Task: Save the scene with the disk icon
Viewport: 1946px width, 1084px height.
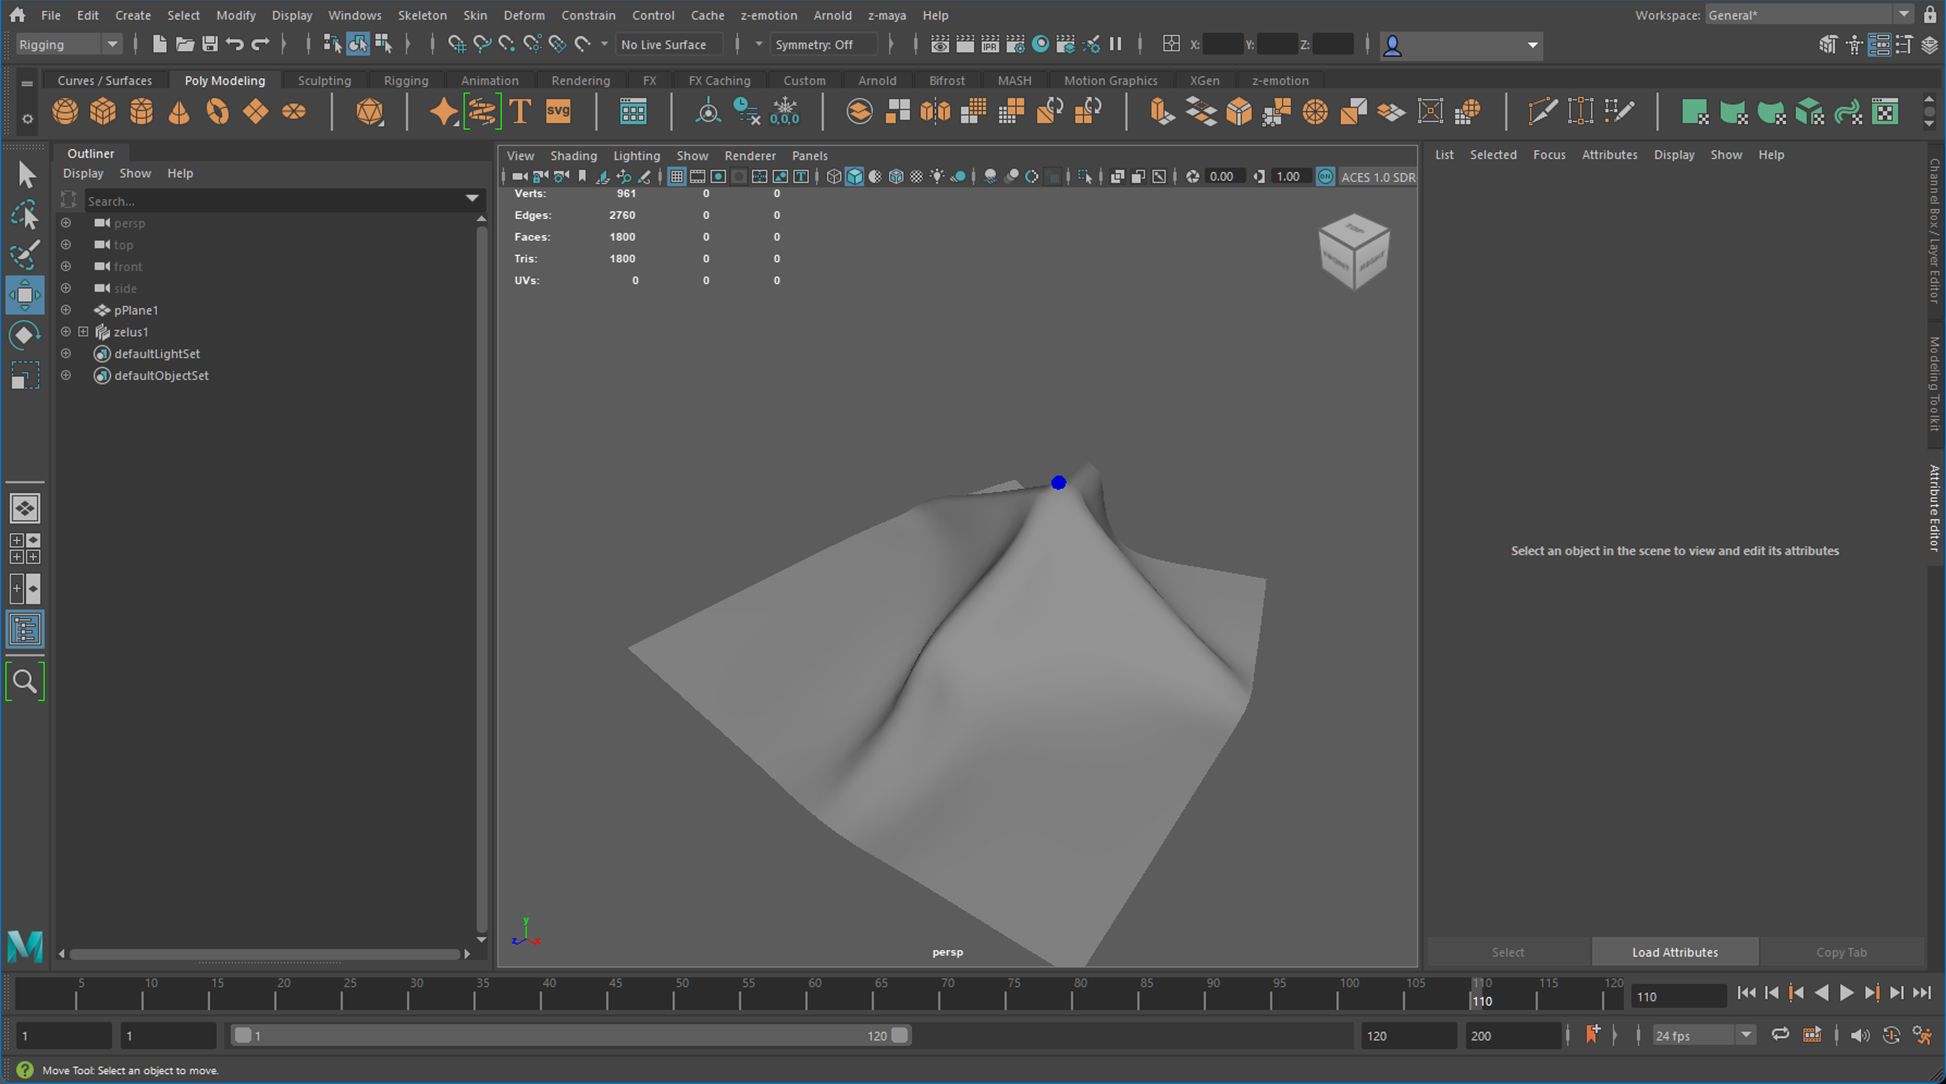Action: [209, 44]
